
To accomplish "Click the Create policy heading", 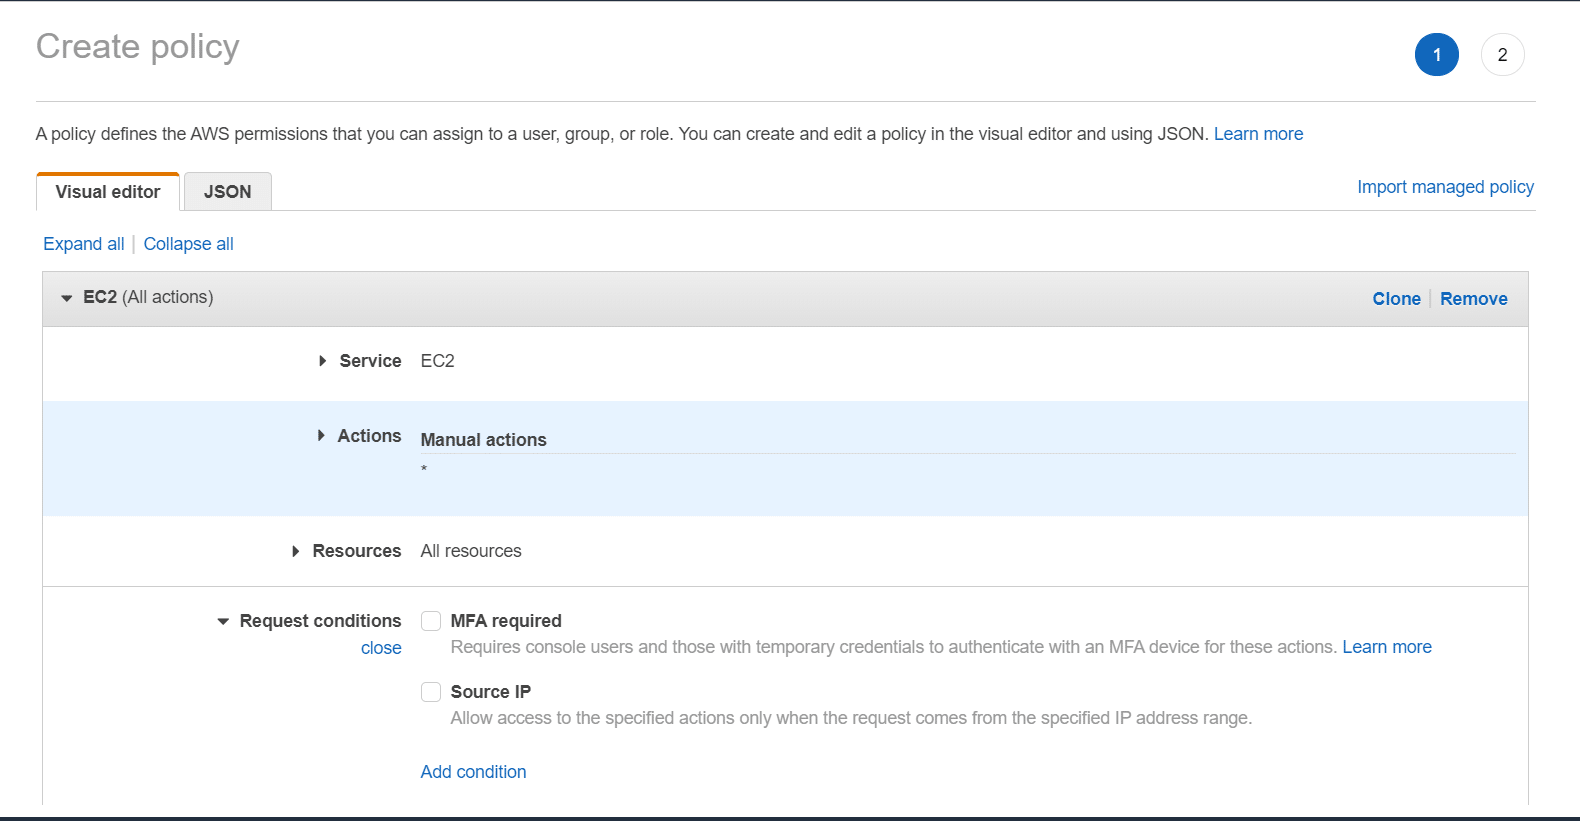I will tap(138, 47).
